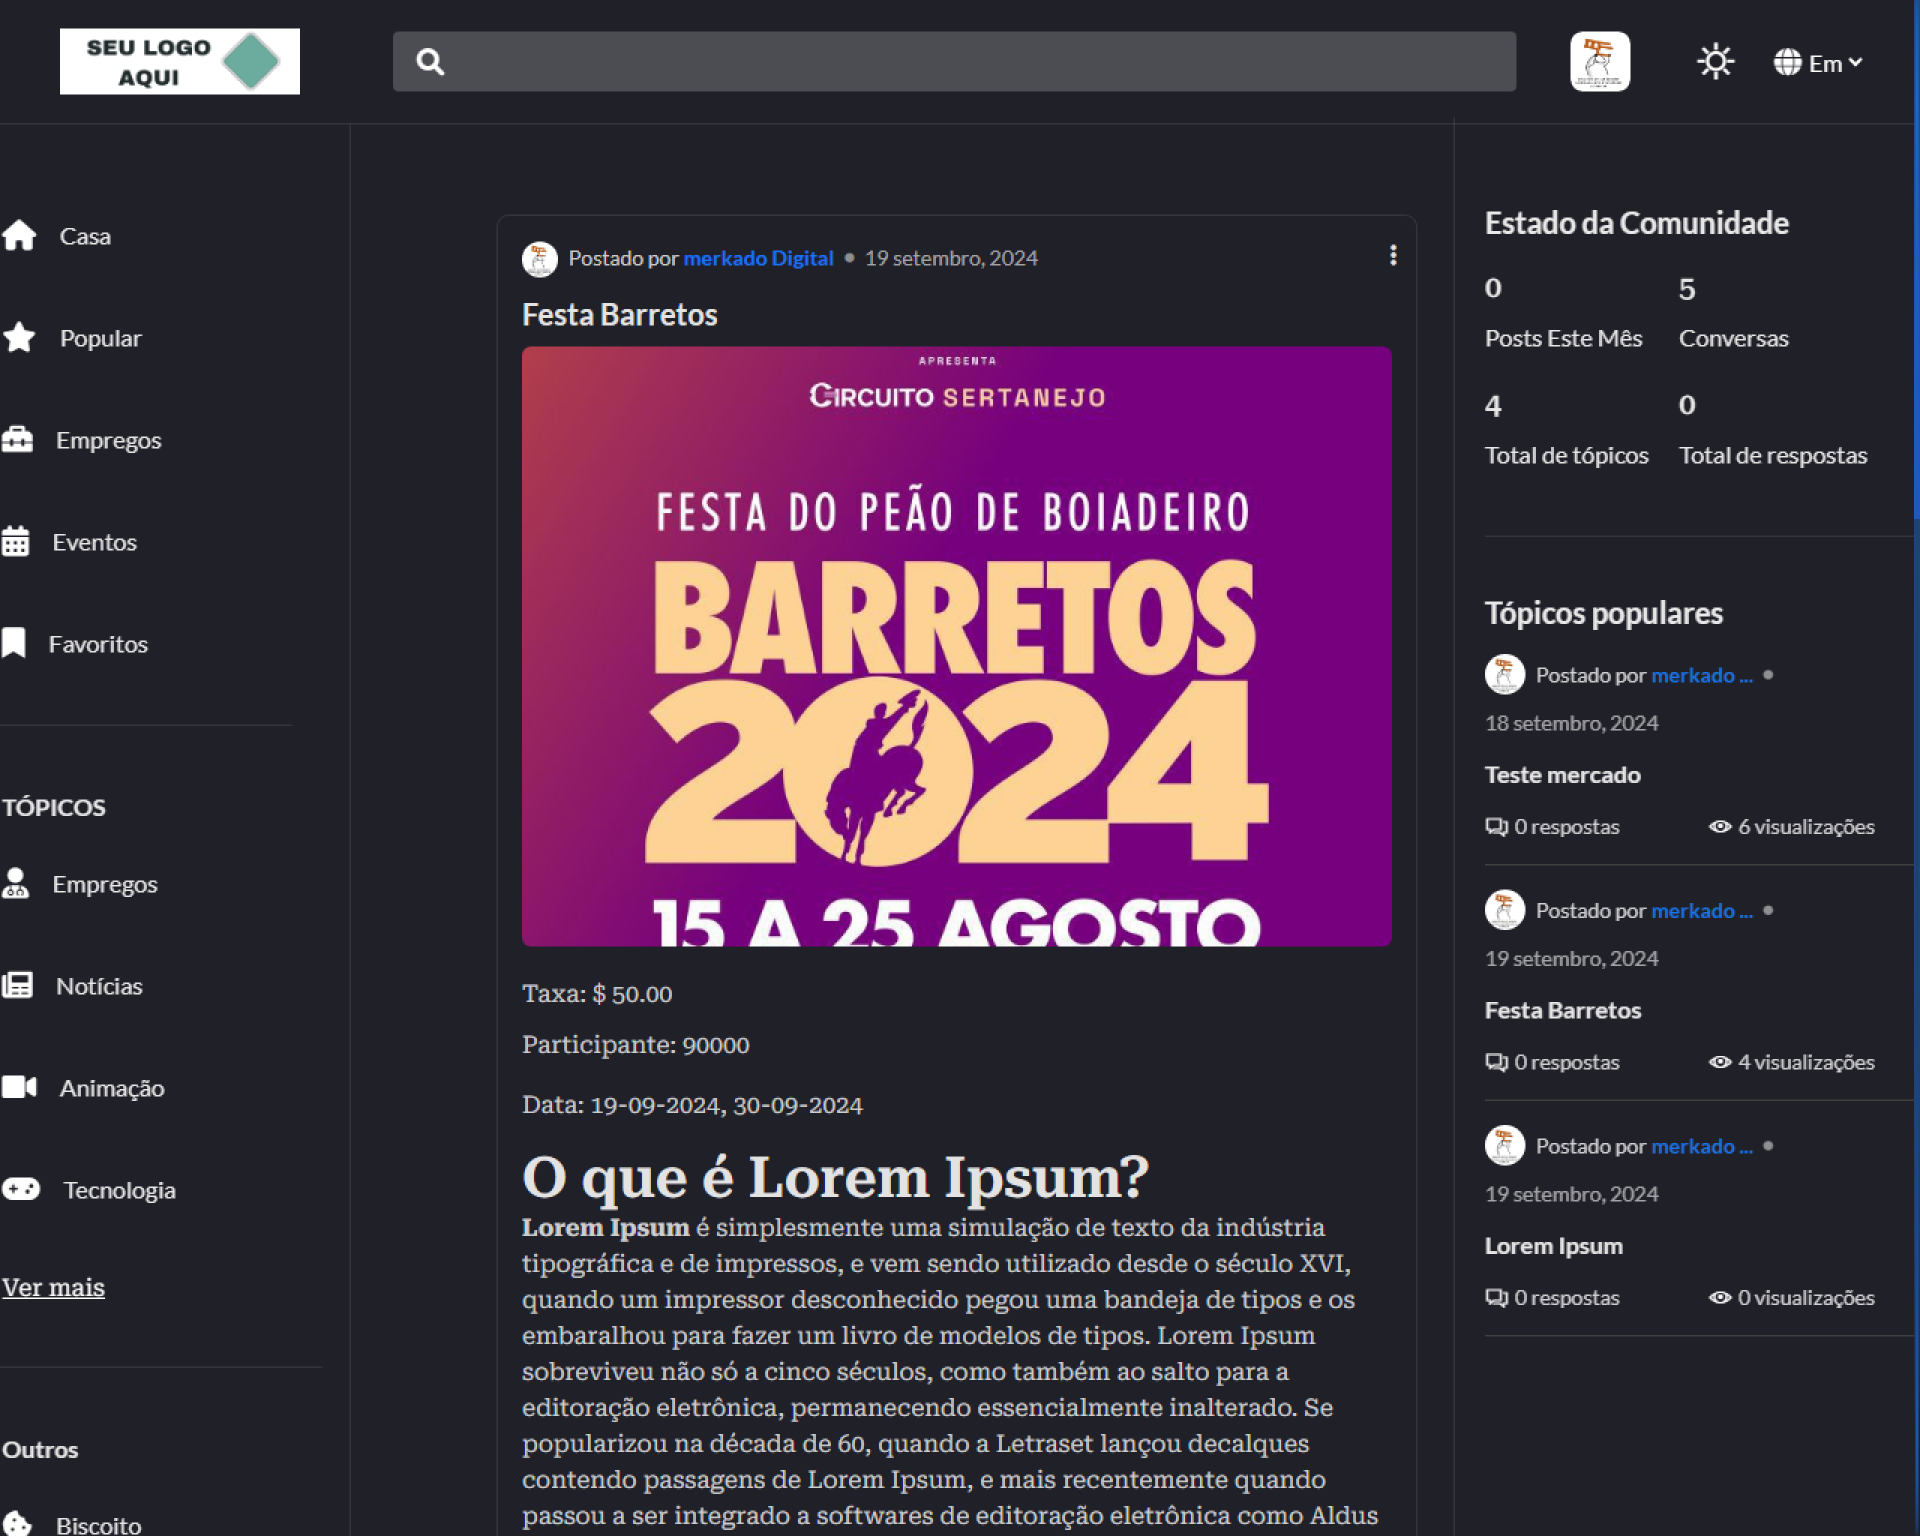Click the Popular star icon
The image size is (1920, 1536).
click(x=19, y=338)
